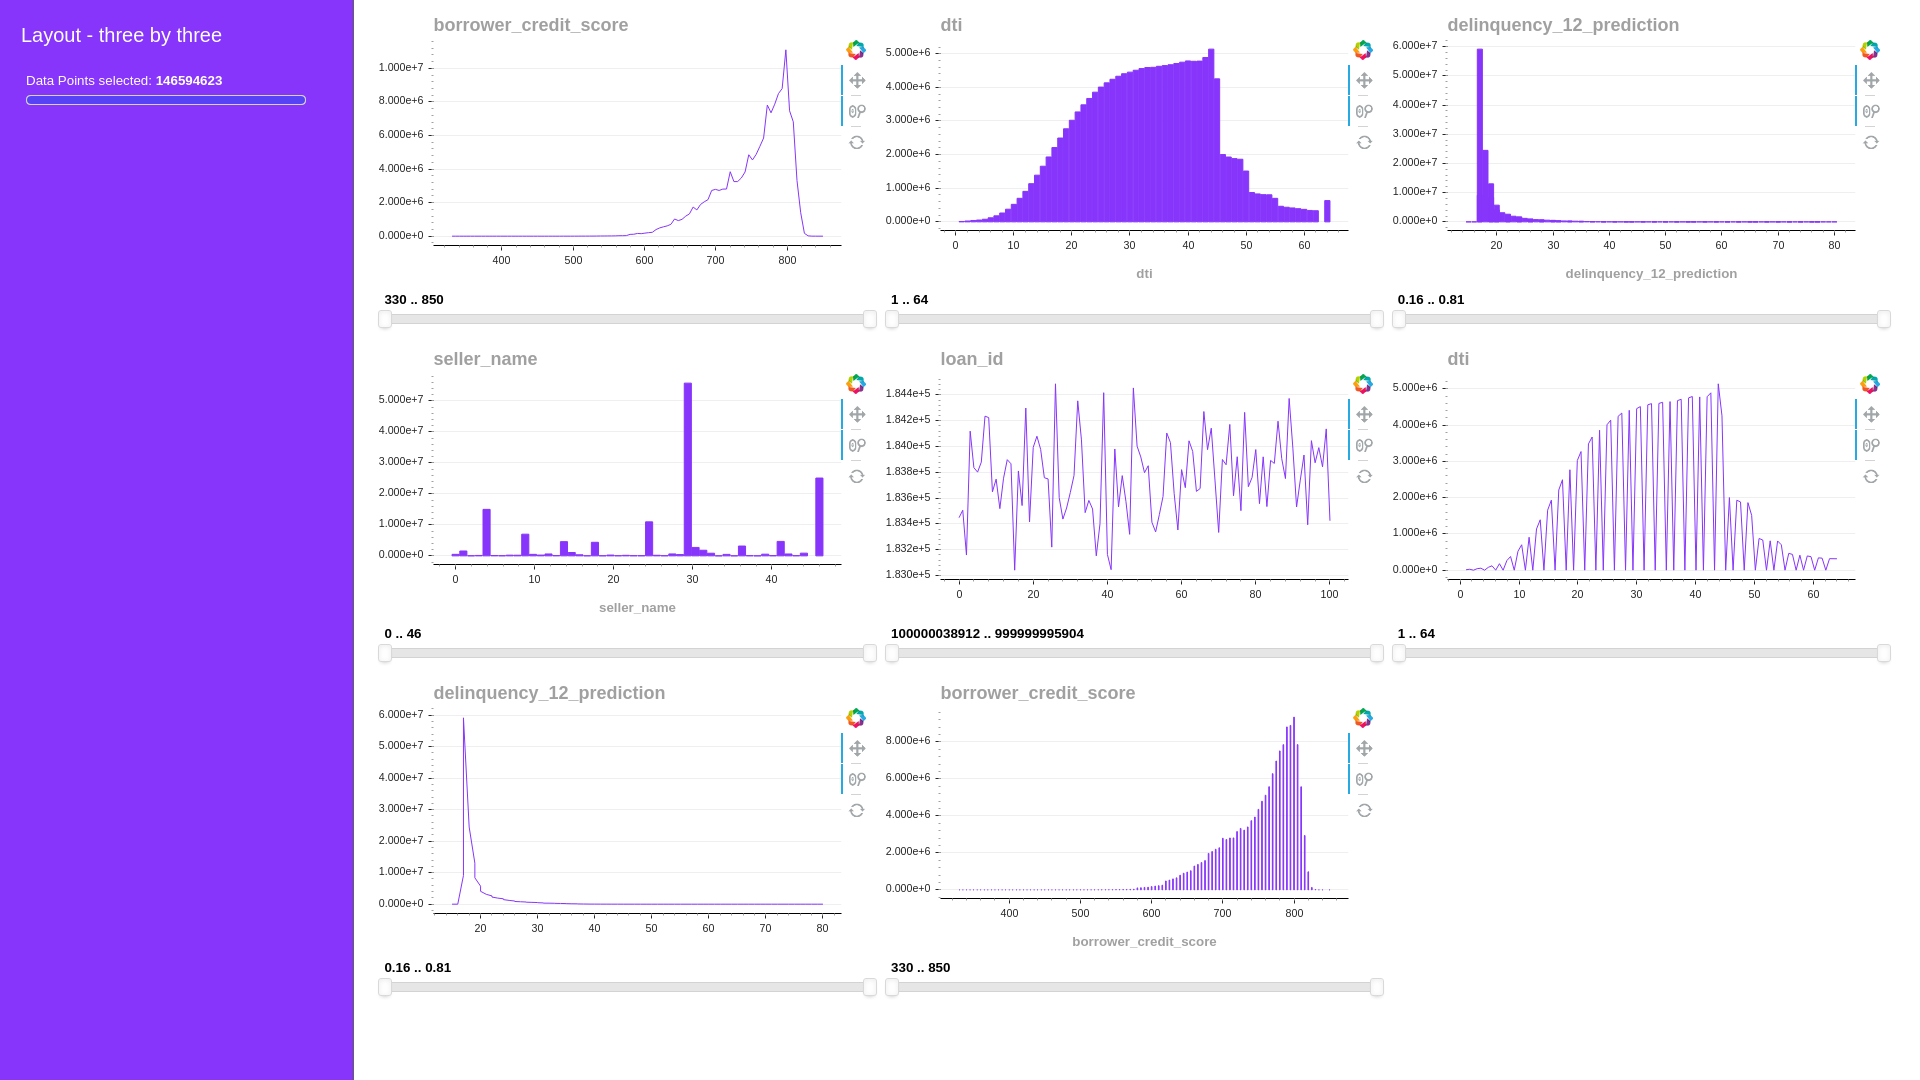Image resolution: width=1920 pixels, height=1080 pixels.
Task: Click upper handle of dti histogram range slider
Action: pyautogui.click(x=1377, y=319)
